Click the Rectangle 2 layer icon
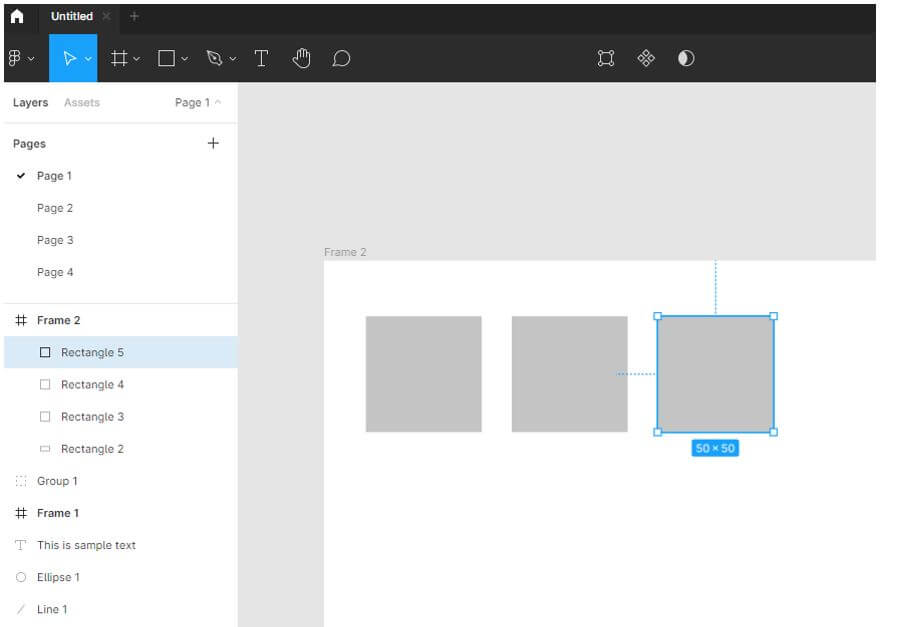Viewport: 916px width, 627px height. click(45, 449)
